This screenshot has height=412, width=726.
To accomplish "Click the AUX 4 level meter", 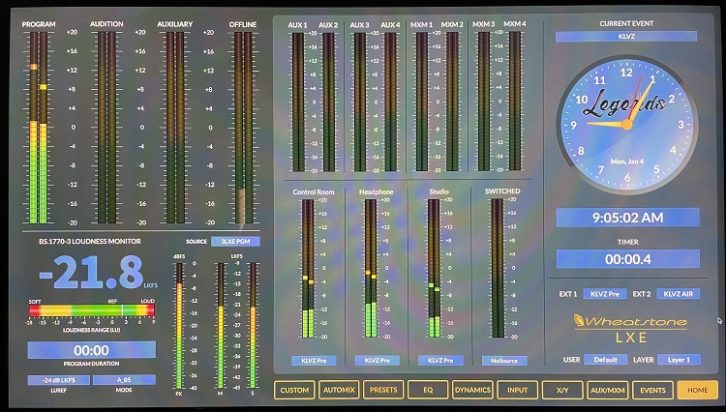I will click(x=391, y=102).
